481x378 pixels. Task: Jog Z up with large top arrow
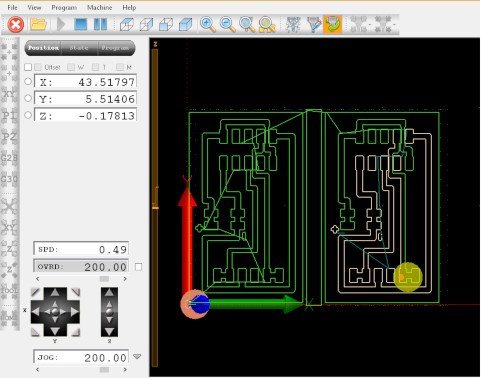click(109, 293)
